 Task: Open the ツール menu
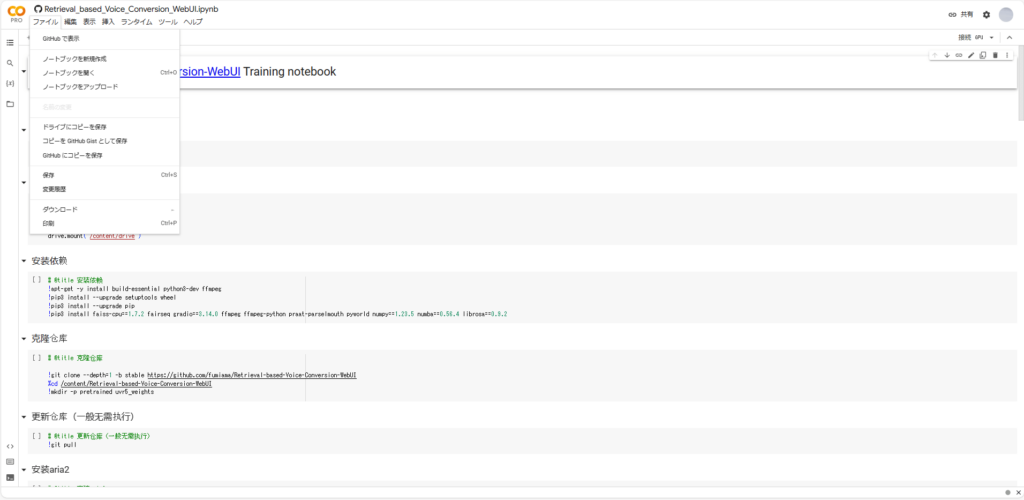tap(168, 22)
